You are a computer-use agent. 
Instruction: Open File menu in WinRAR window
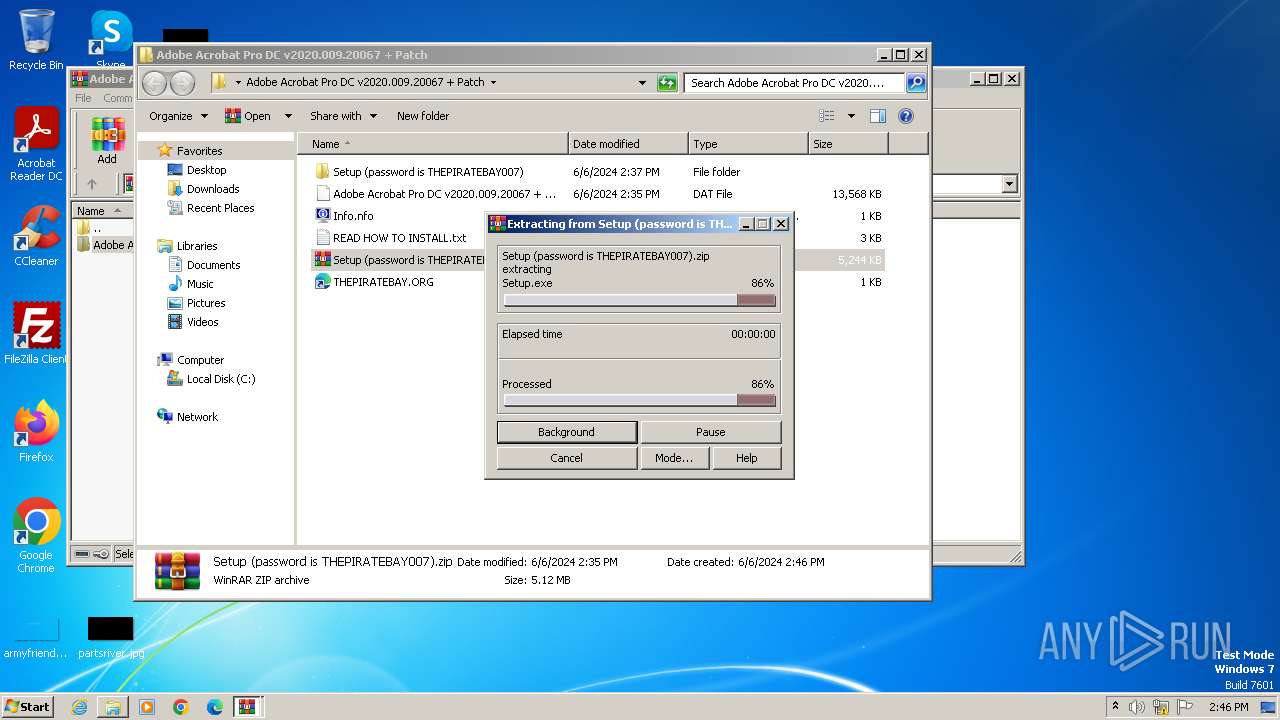pos(83,98)
